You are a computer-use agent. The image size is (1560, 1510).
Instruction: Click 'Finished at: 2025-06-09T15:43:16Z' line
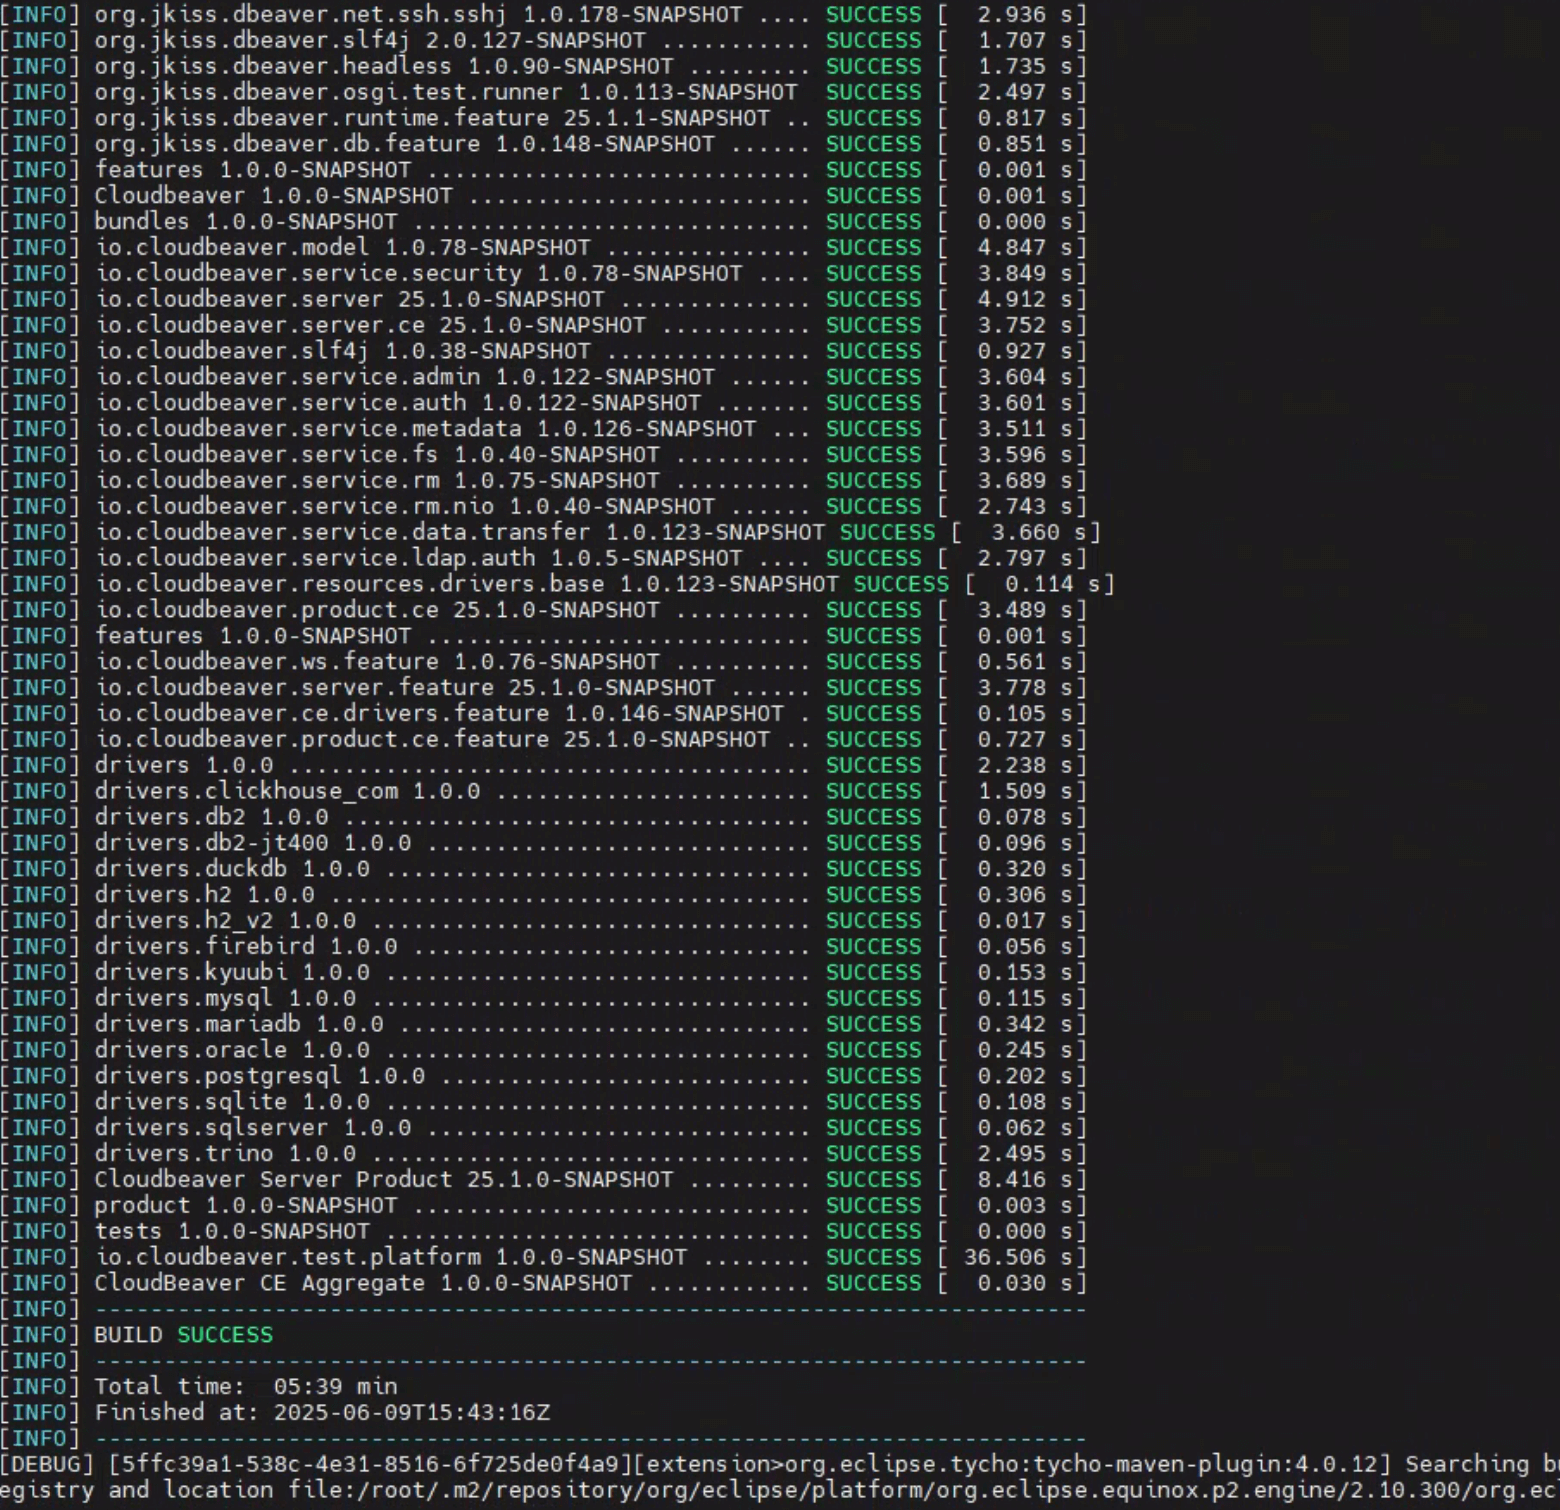coord(322,1413)
